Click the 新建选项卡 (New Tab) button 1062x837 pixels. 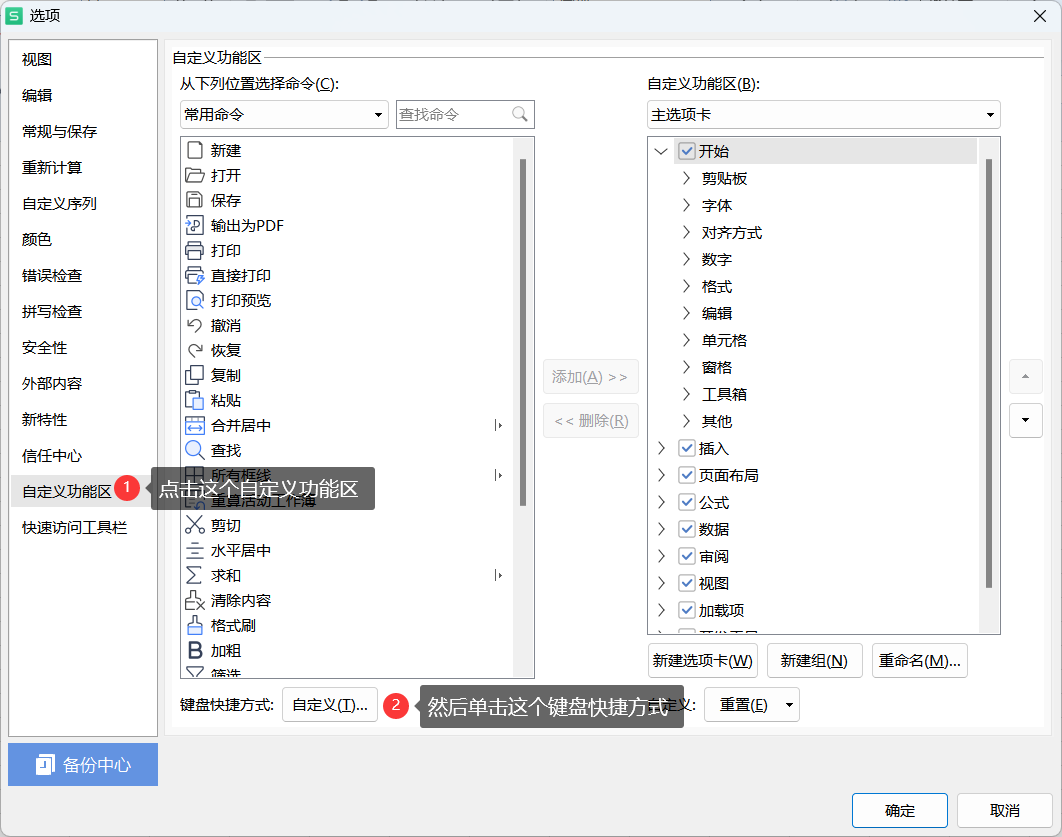[702, 661]
